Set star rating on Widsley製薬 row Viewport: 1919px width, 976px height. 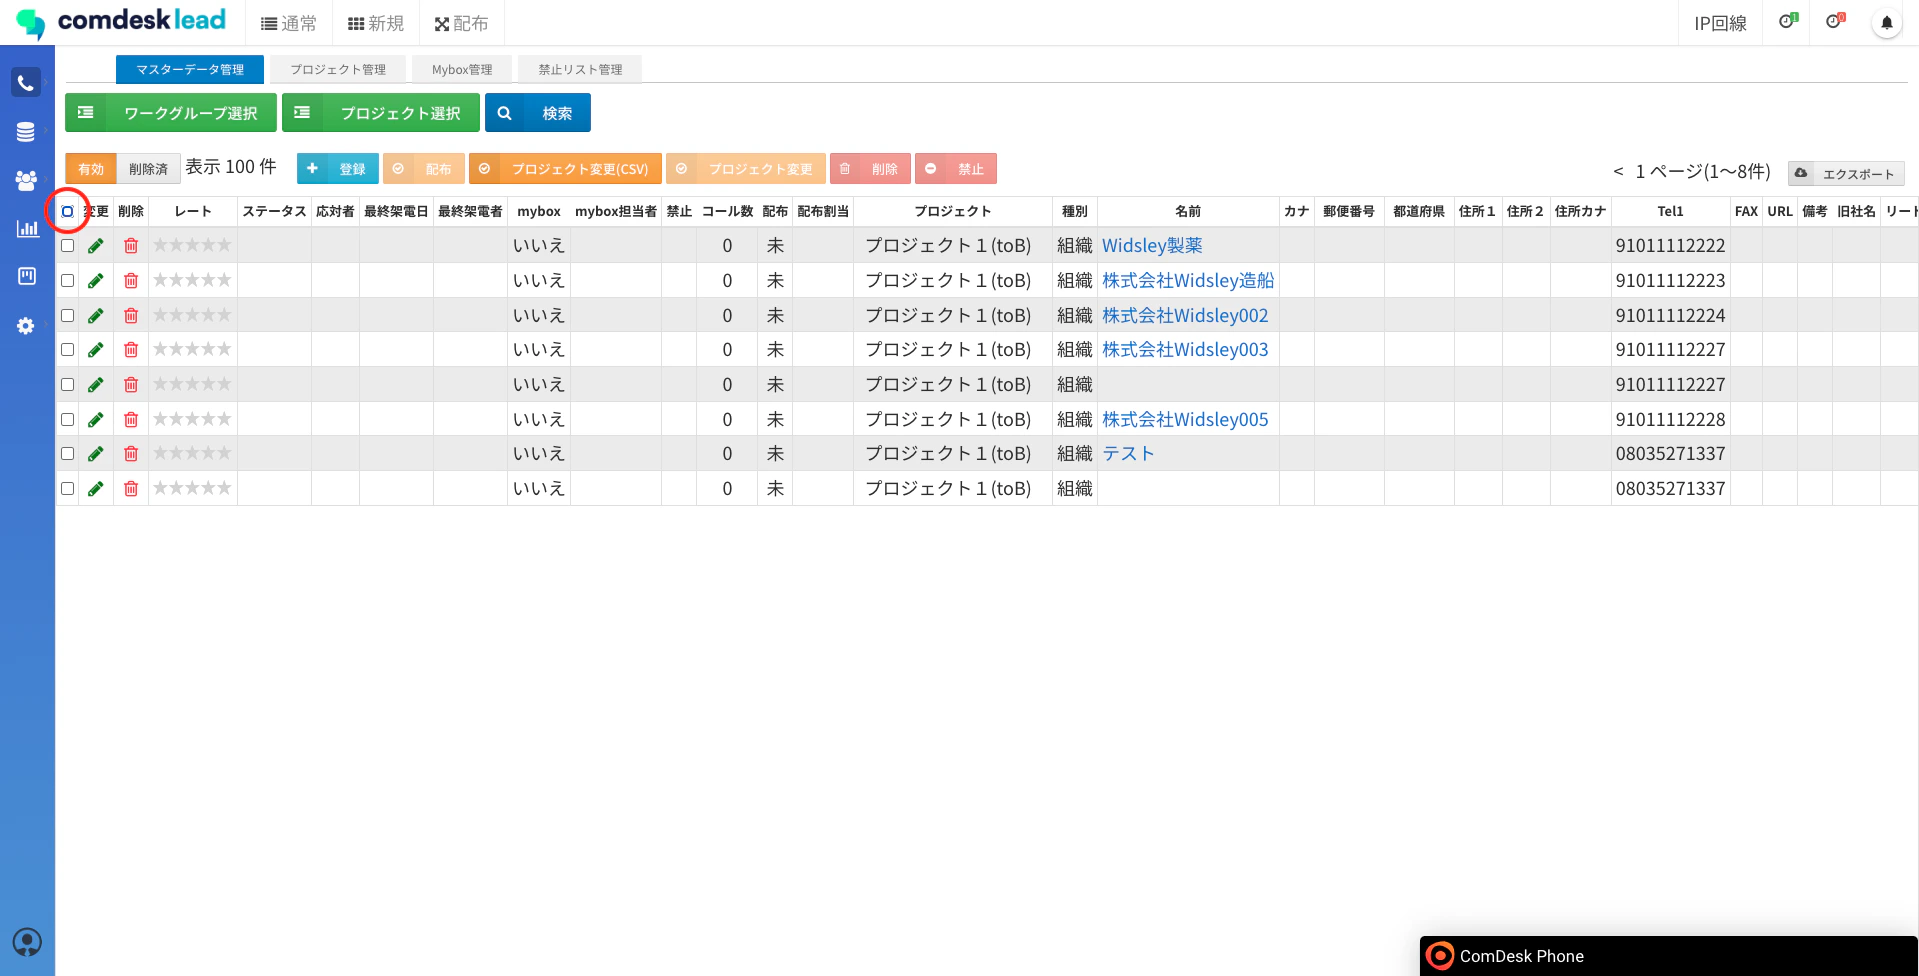[x=192, y=246]
